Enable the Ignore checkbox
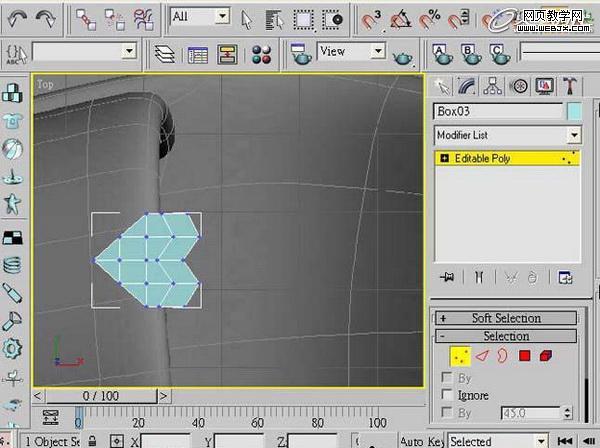Viewport: 600px width, 448px height. coord(447,394)
